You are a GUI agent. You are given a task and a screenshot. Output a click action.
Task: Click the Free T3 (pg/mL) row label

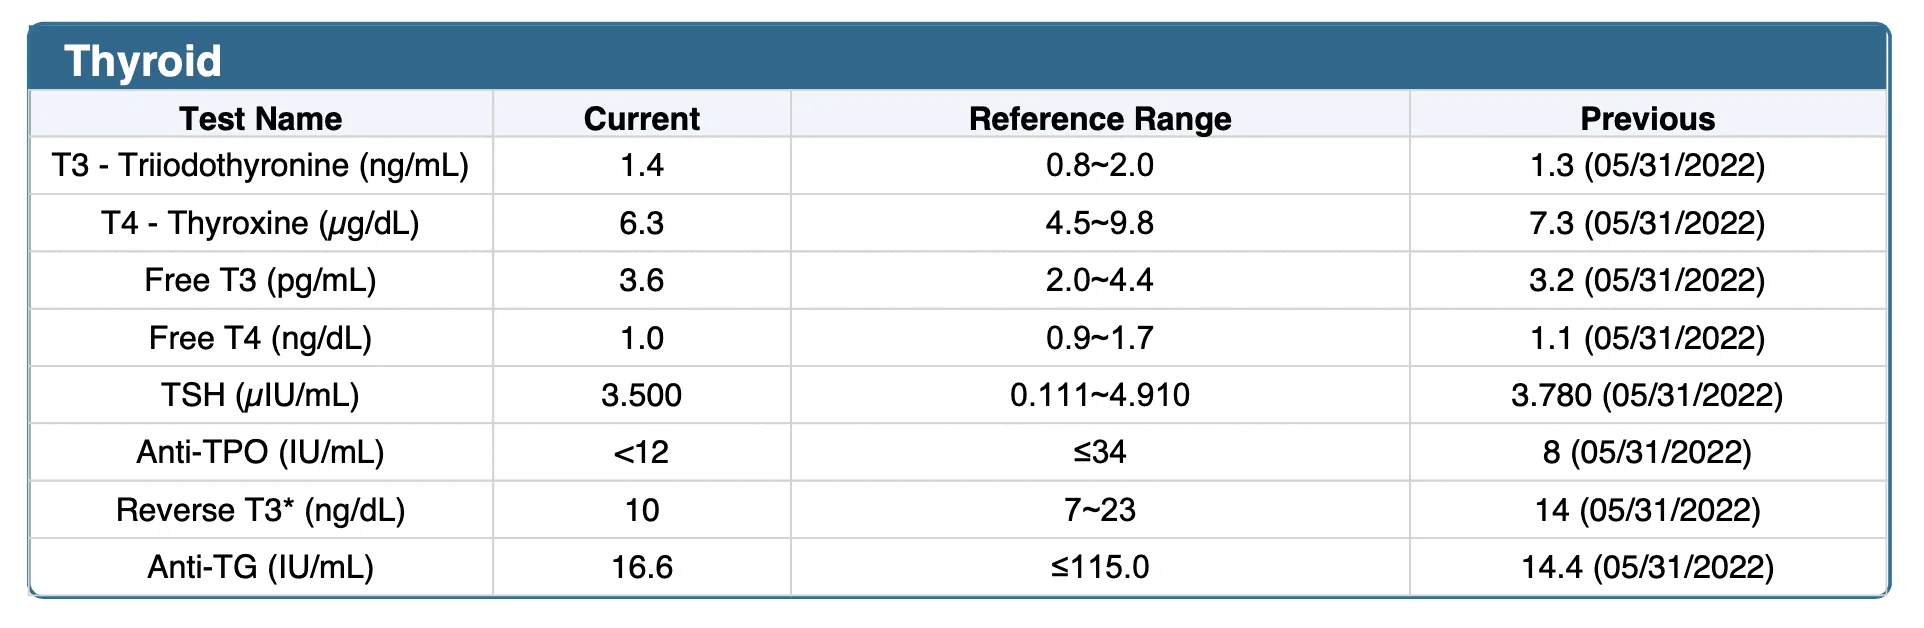click(261, 280)
